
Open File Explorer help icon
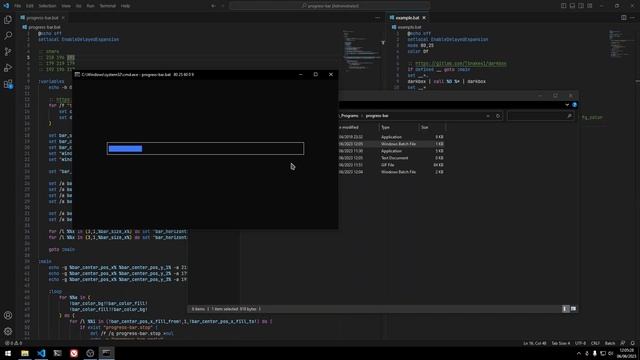pos(575,105)
